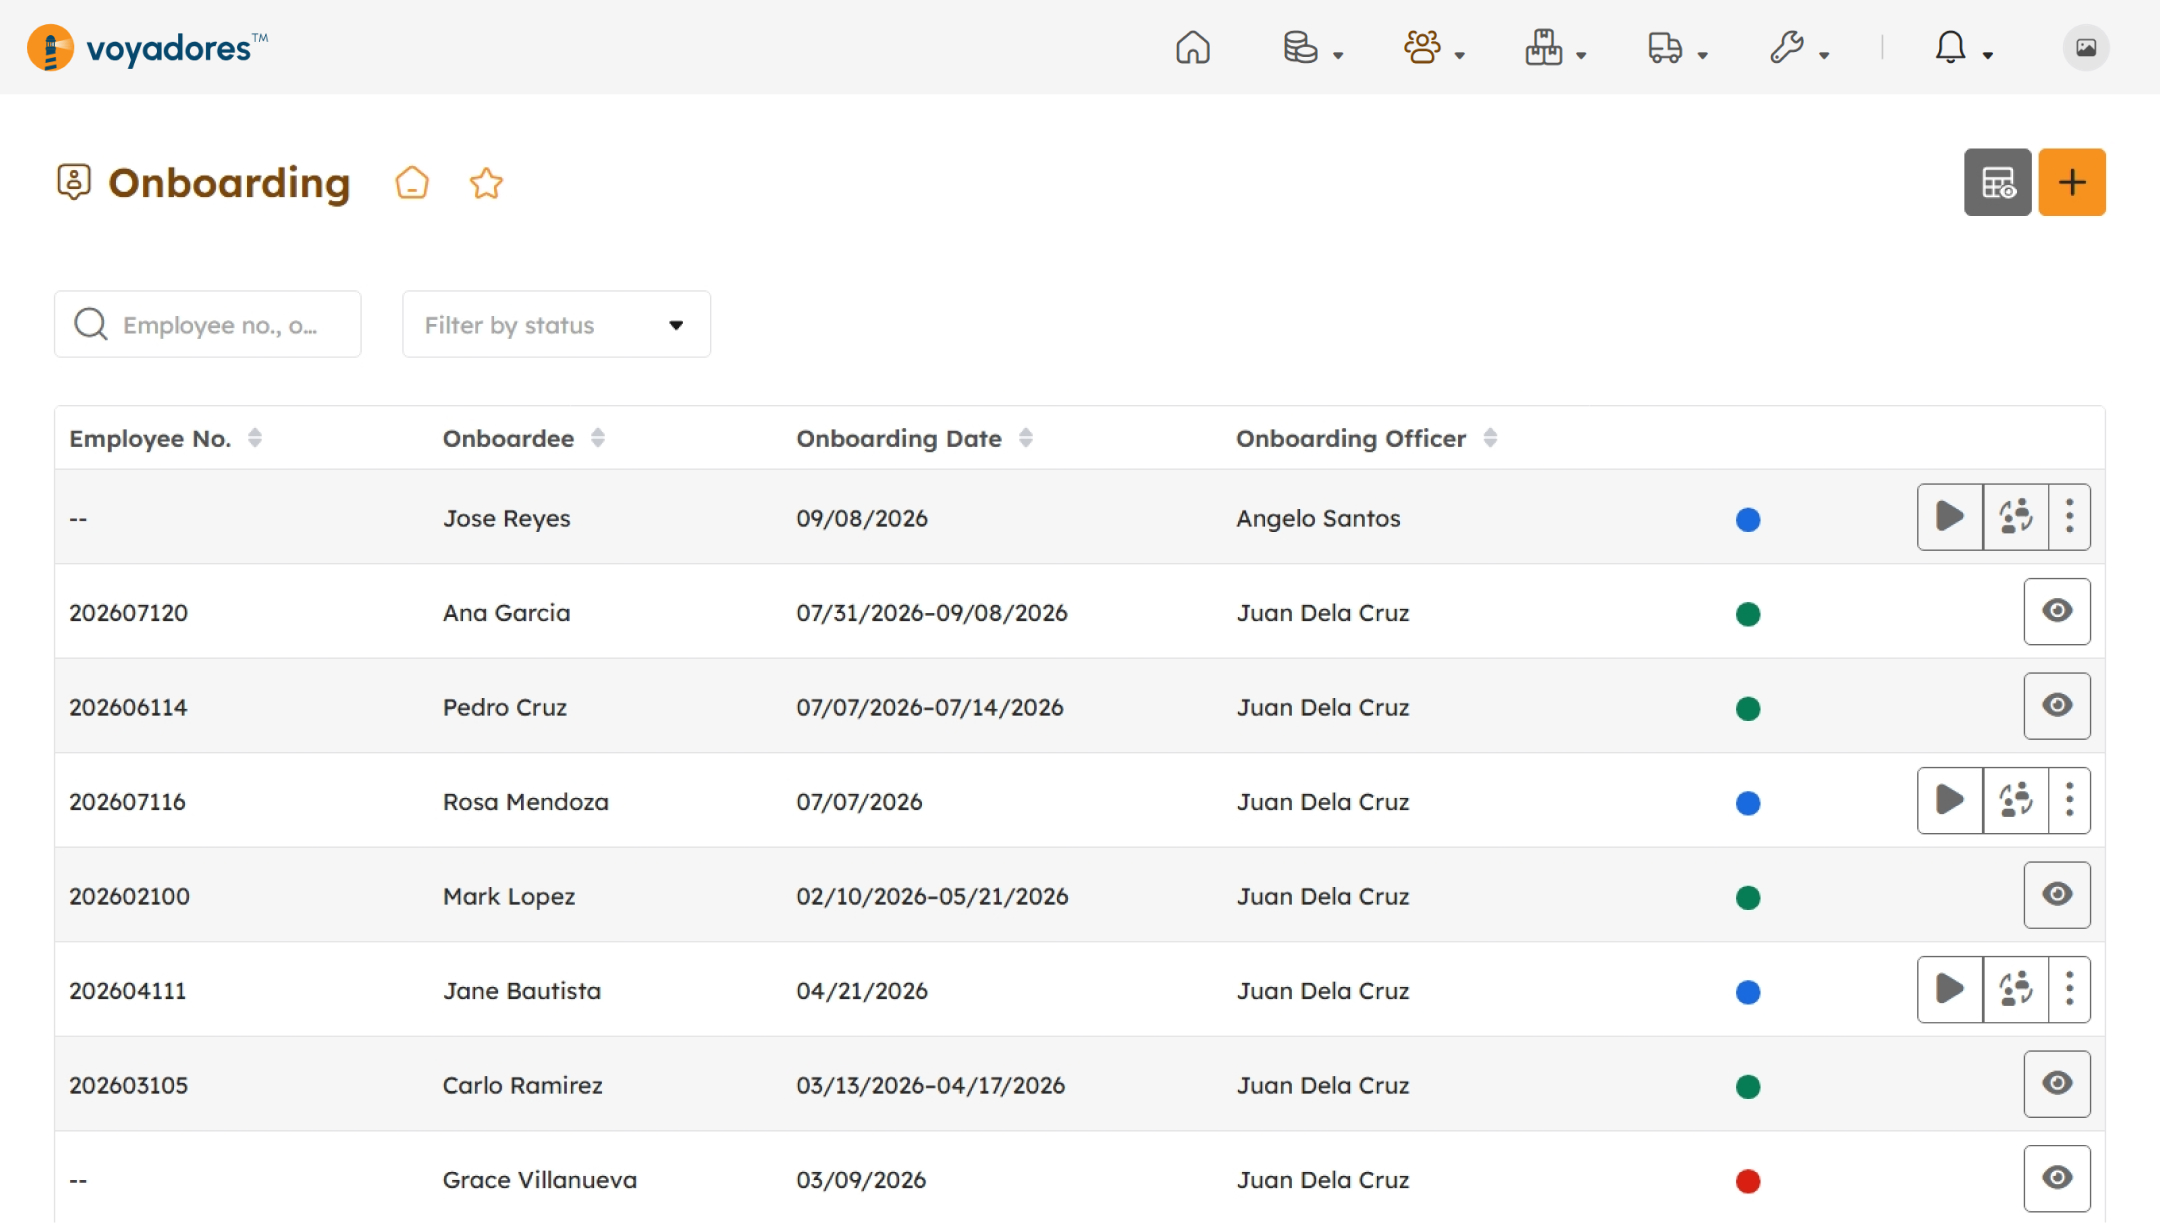Set Onboarding as home page icon

(x=412, y=183)
